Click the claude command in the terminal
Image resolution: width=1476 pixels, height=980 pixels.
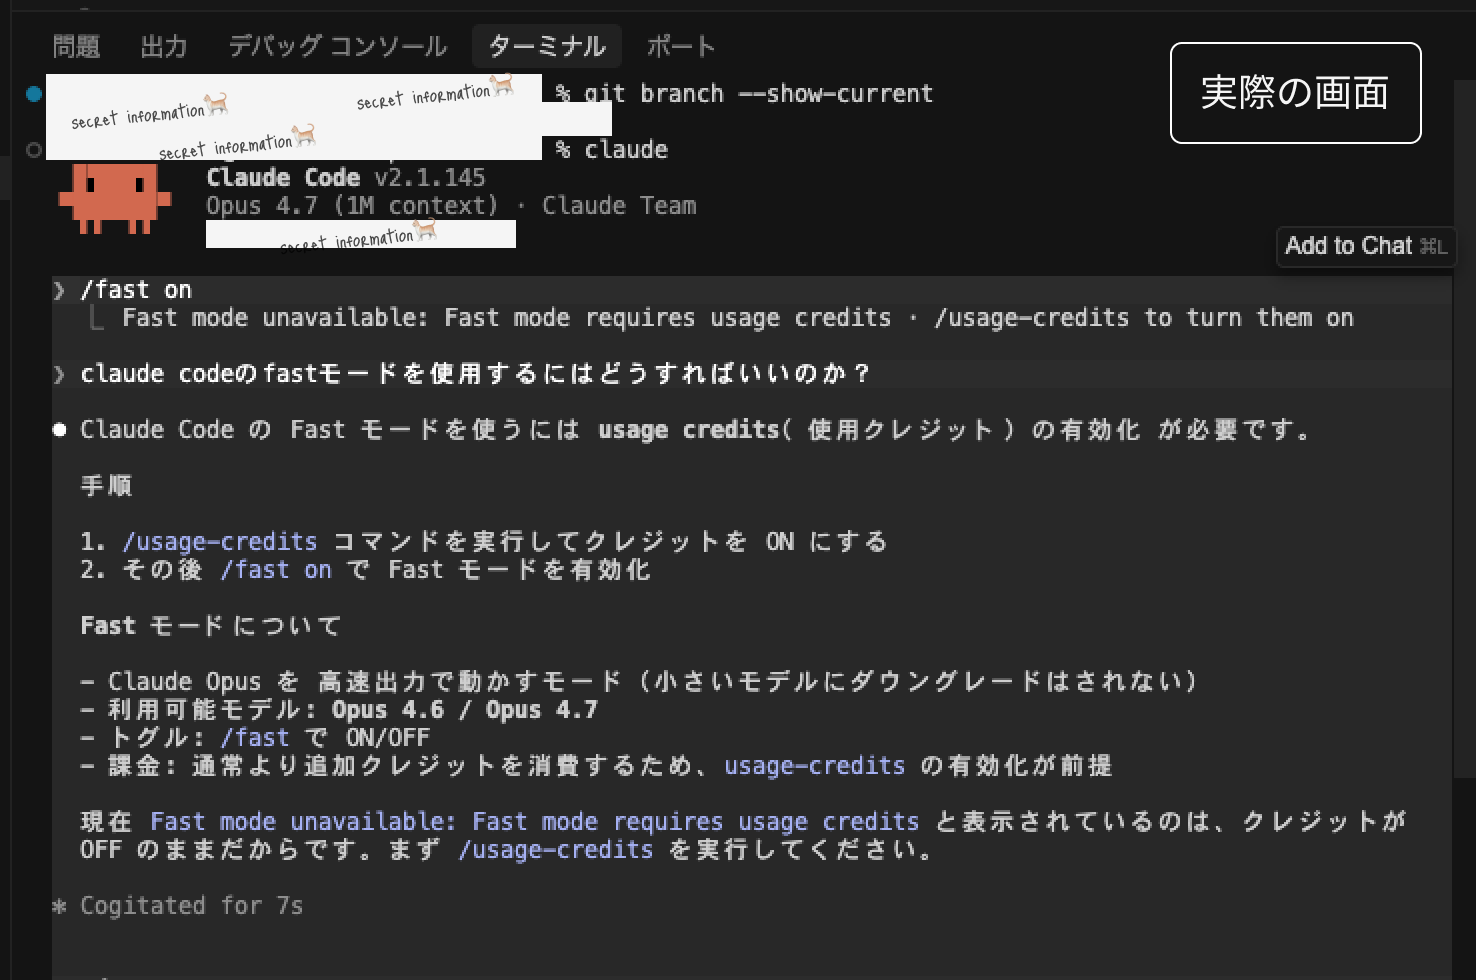click(626, 150)
